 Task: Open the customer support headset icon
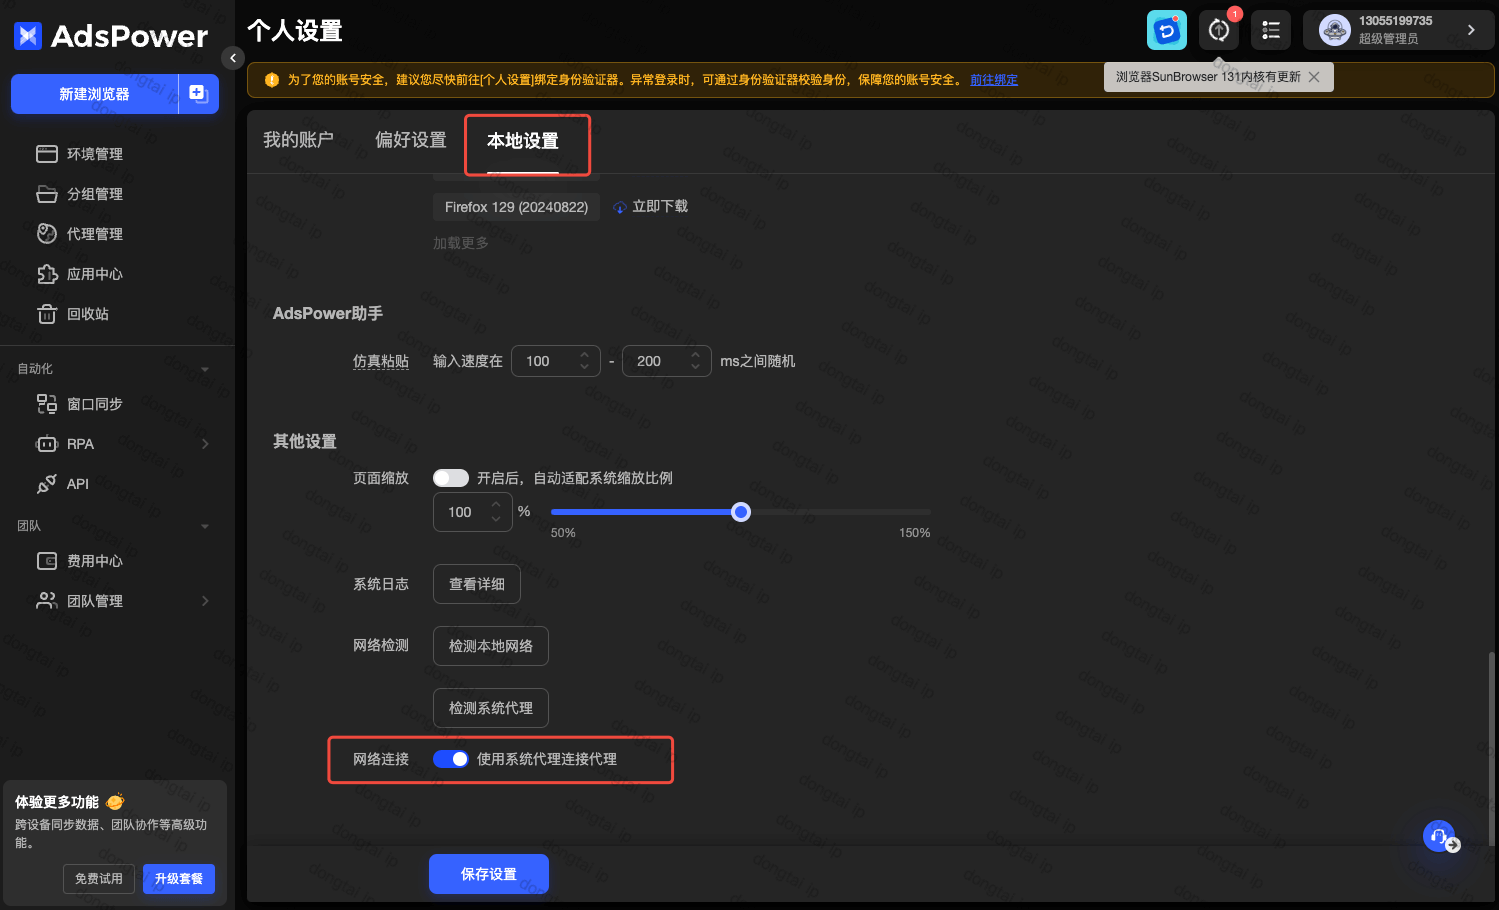(1438, 836)
